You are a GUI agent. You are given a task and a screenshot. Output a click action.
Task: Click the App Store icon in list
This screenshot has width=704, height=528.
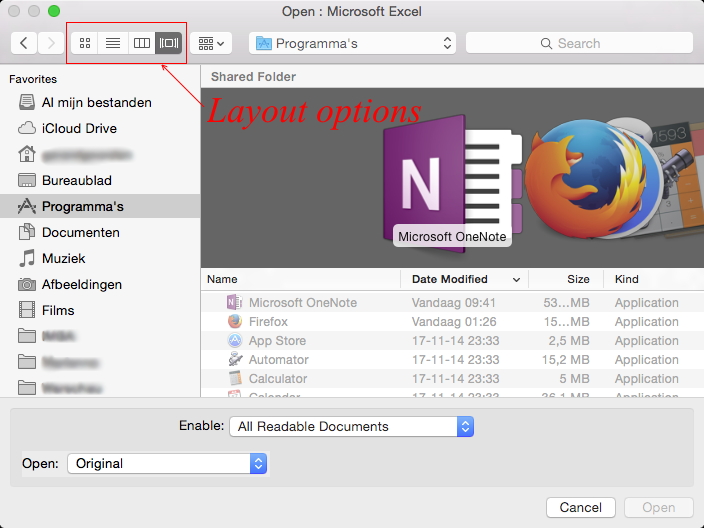click(234, 340)
